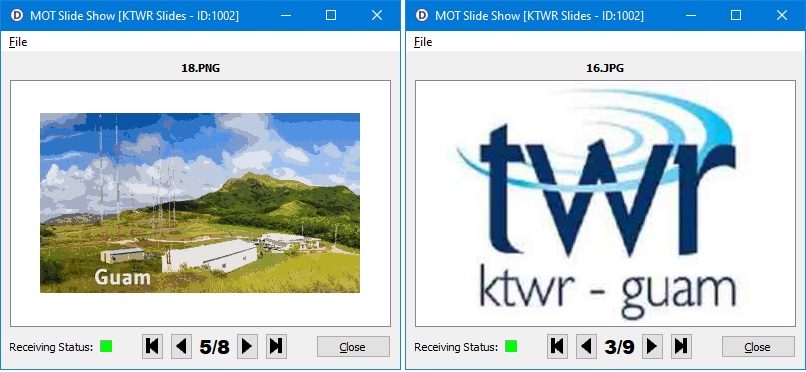Click green receiving status indicator in right window
Image resolution: width=806 pixels, height=372 pixels.
pos(511,346)
